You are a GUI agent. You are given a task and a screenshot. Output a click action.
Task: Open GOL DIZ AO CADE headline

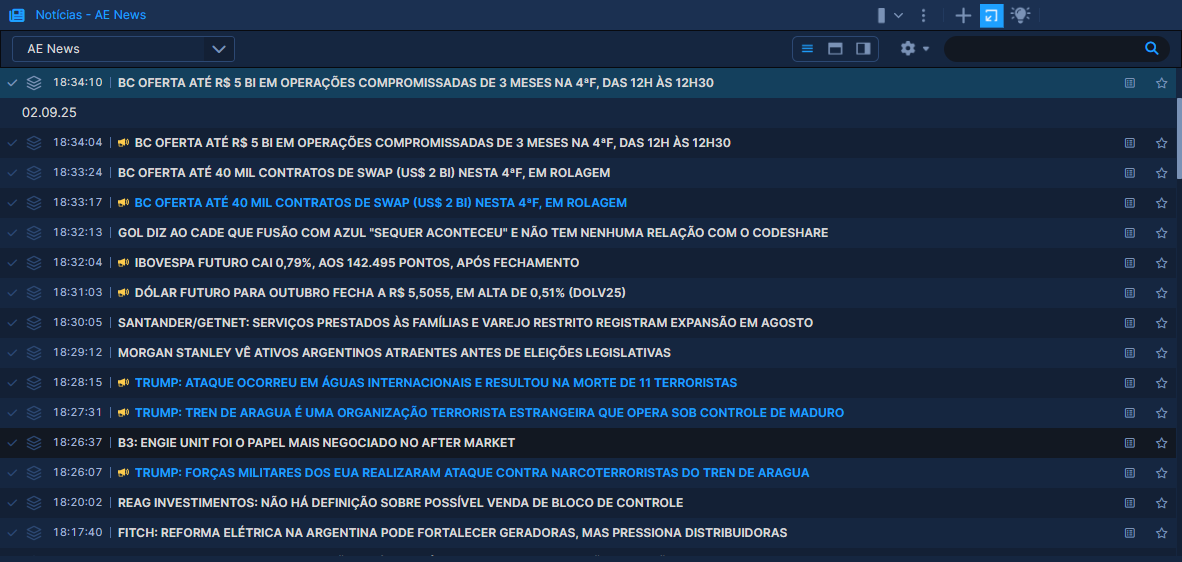473,233
